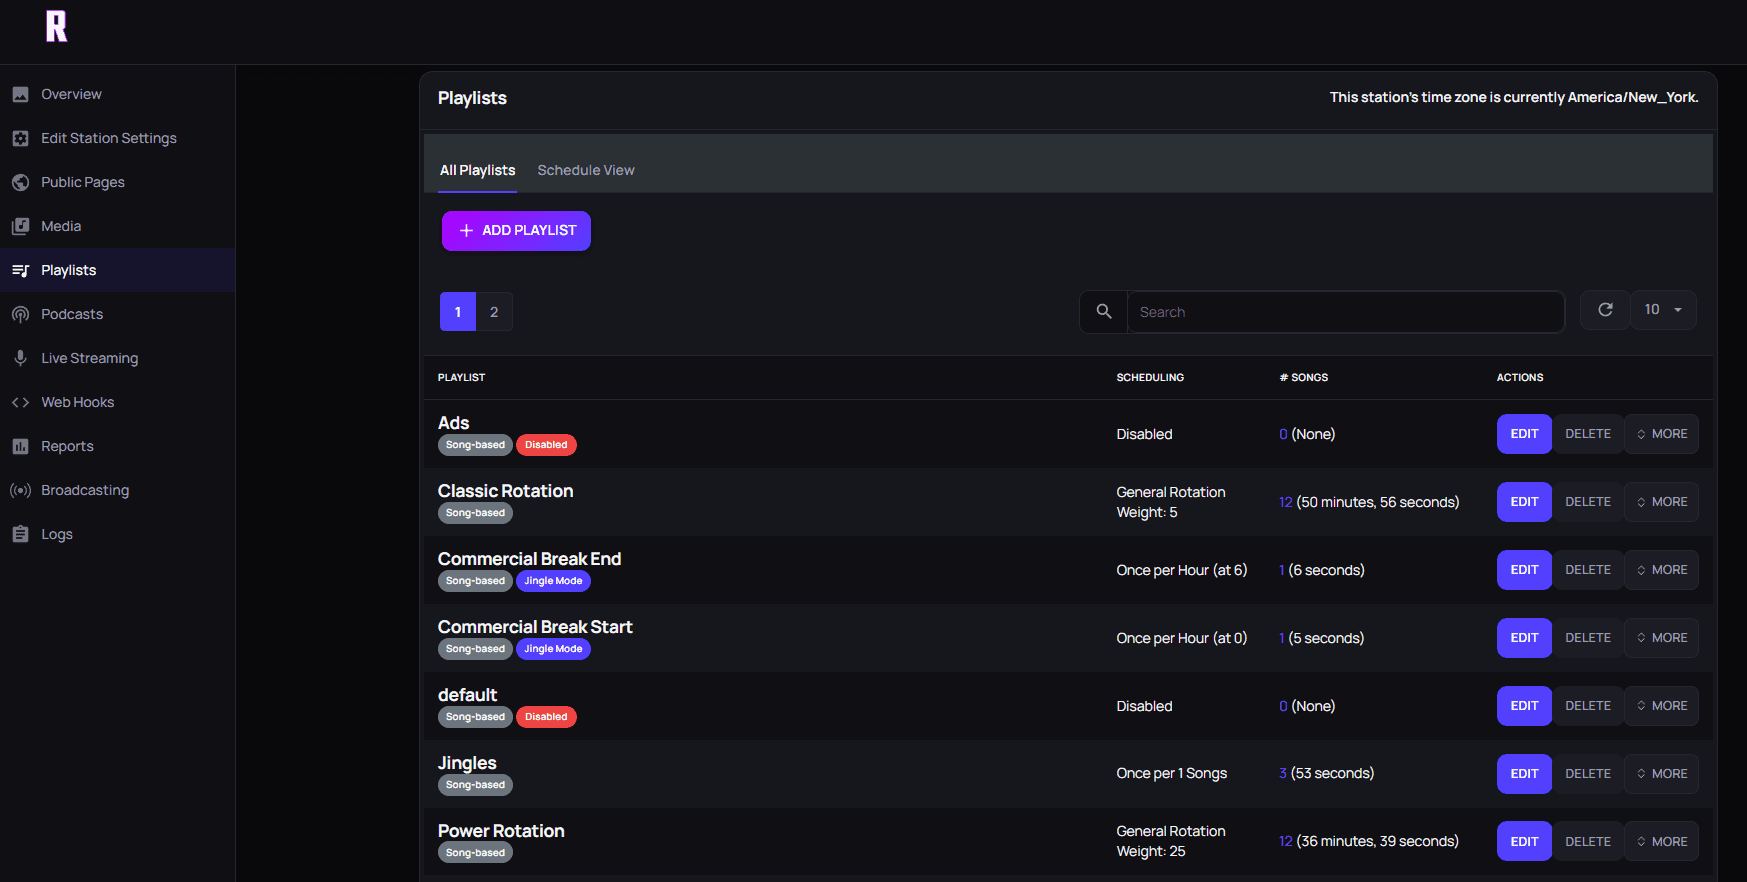Edit the Power Rotation playlist
Viewport: 1747px width, 882px height.
[1524, 842]
